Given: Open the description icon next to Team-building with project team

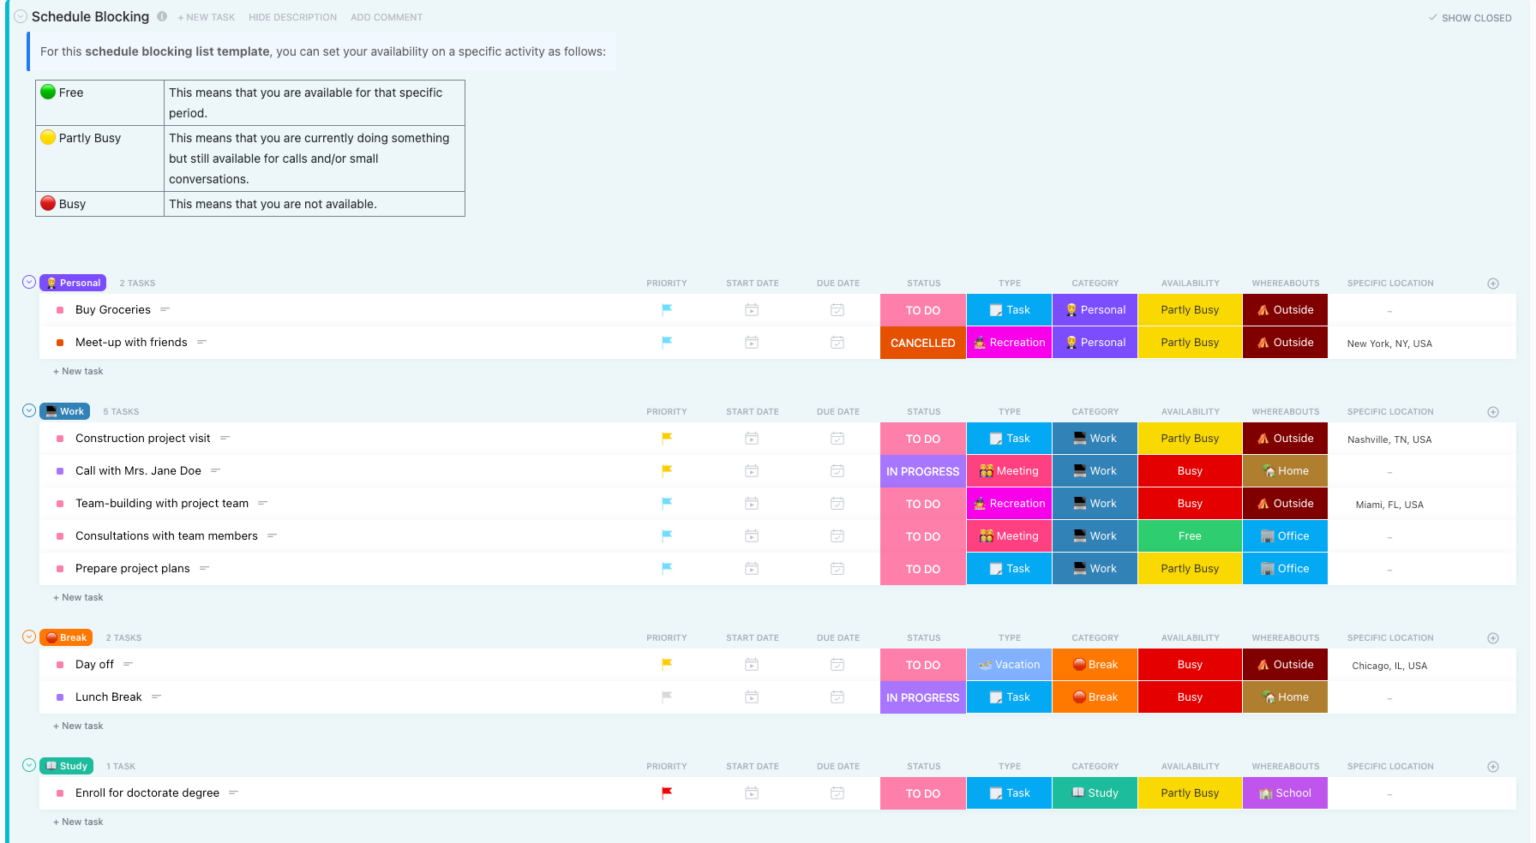Looking at the screenshot, I should point(260,503).
